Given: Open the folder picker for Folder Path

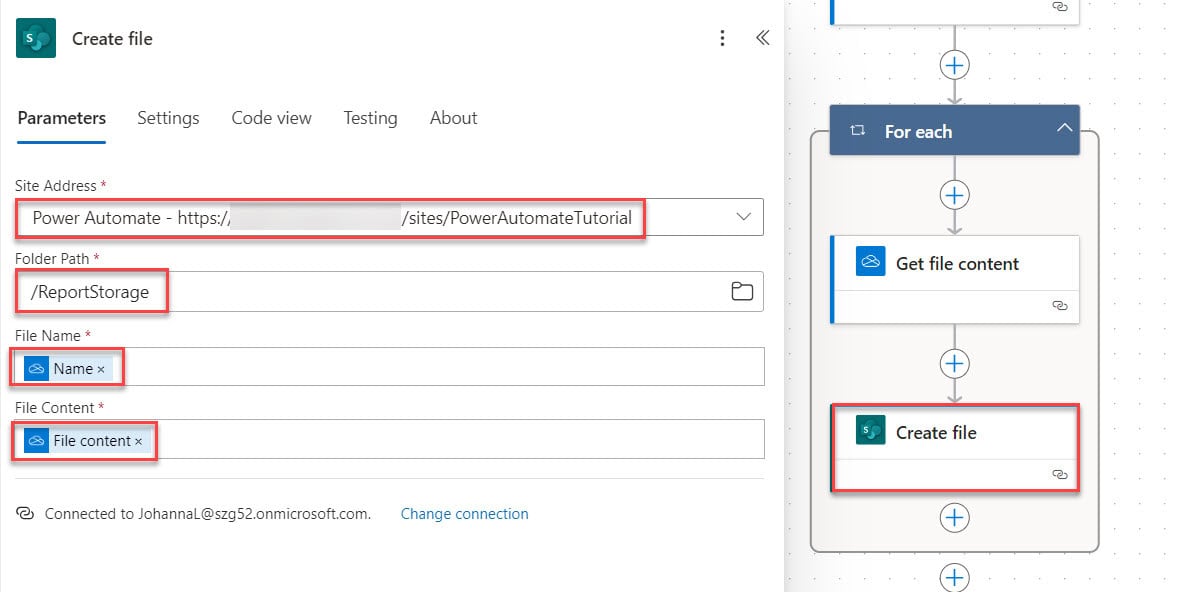Looking at the screenshot, I should (742, 291).
